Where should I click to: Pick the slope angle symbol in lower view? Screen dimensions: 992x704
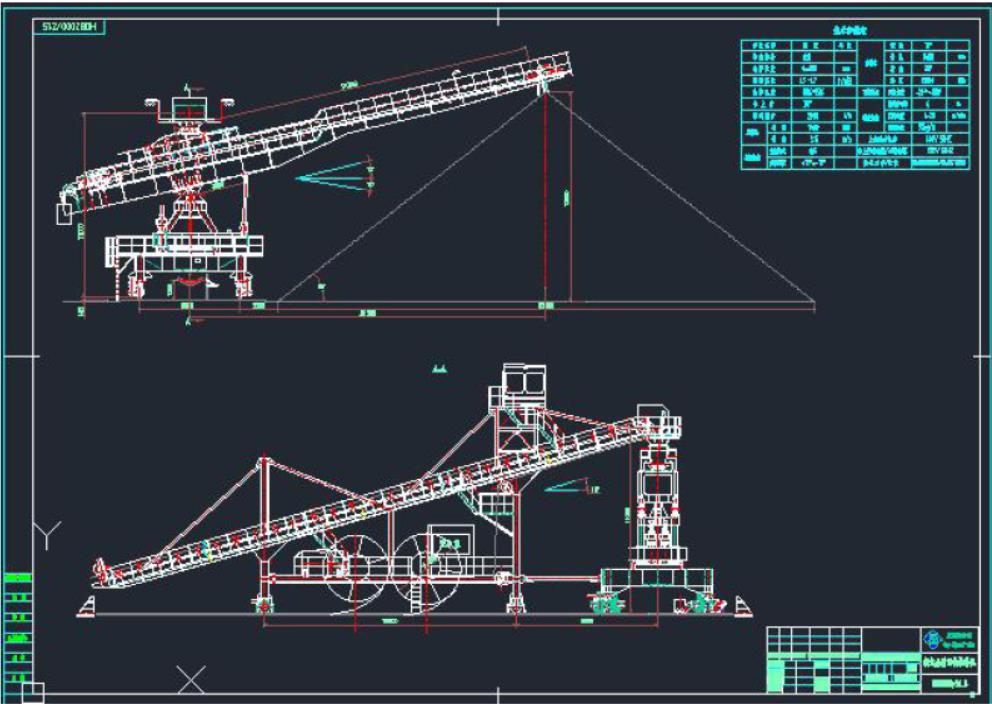pyautogui.click(x=570, y=487)
